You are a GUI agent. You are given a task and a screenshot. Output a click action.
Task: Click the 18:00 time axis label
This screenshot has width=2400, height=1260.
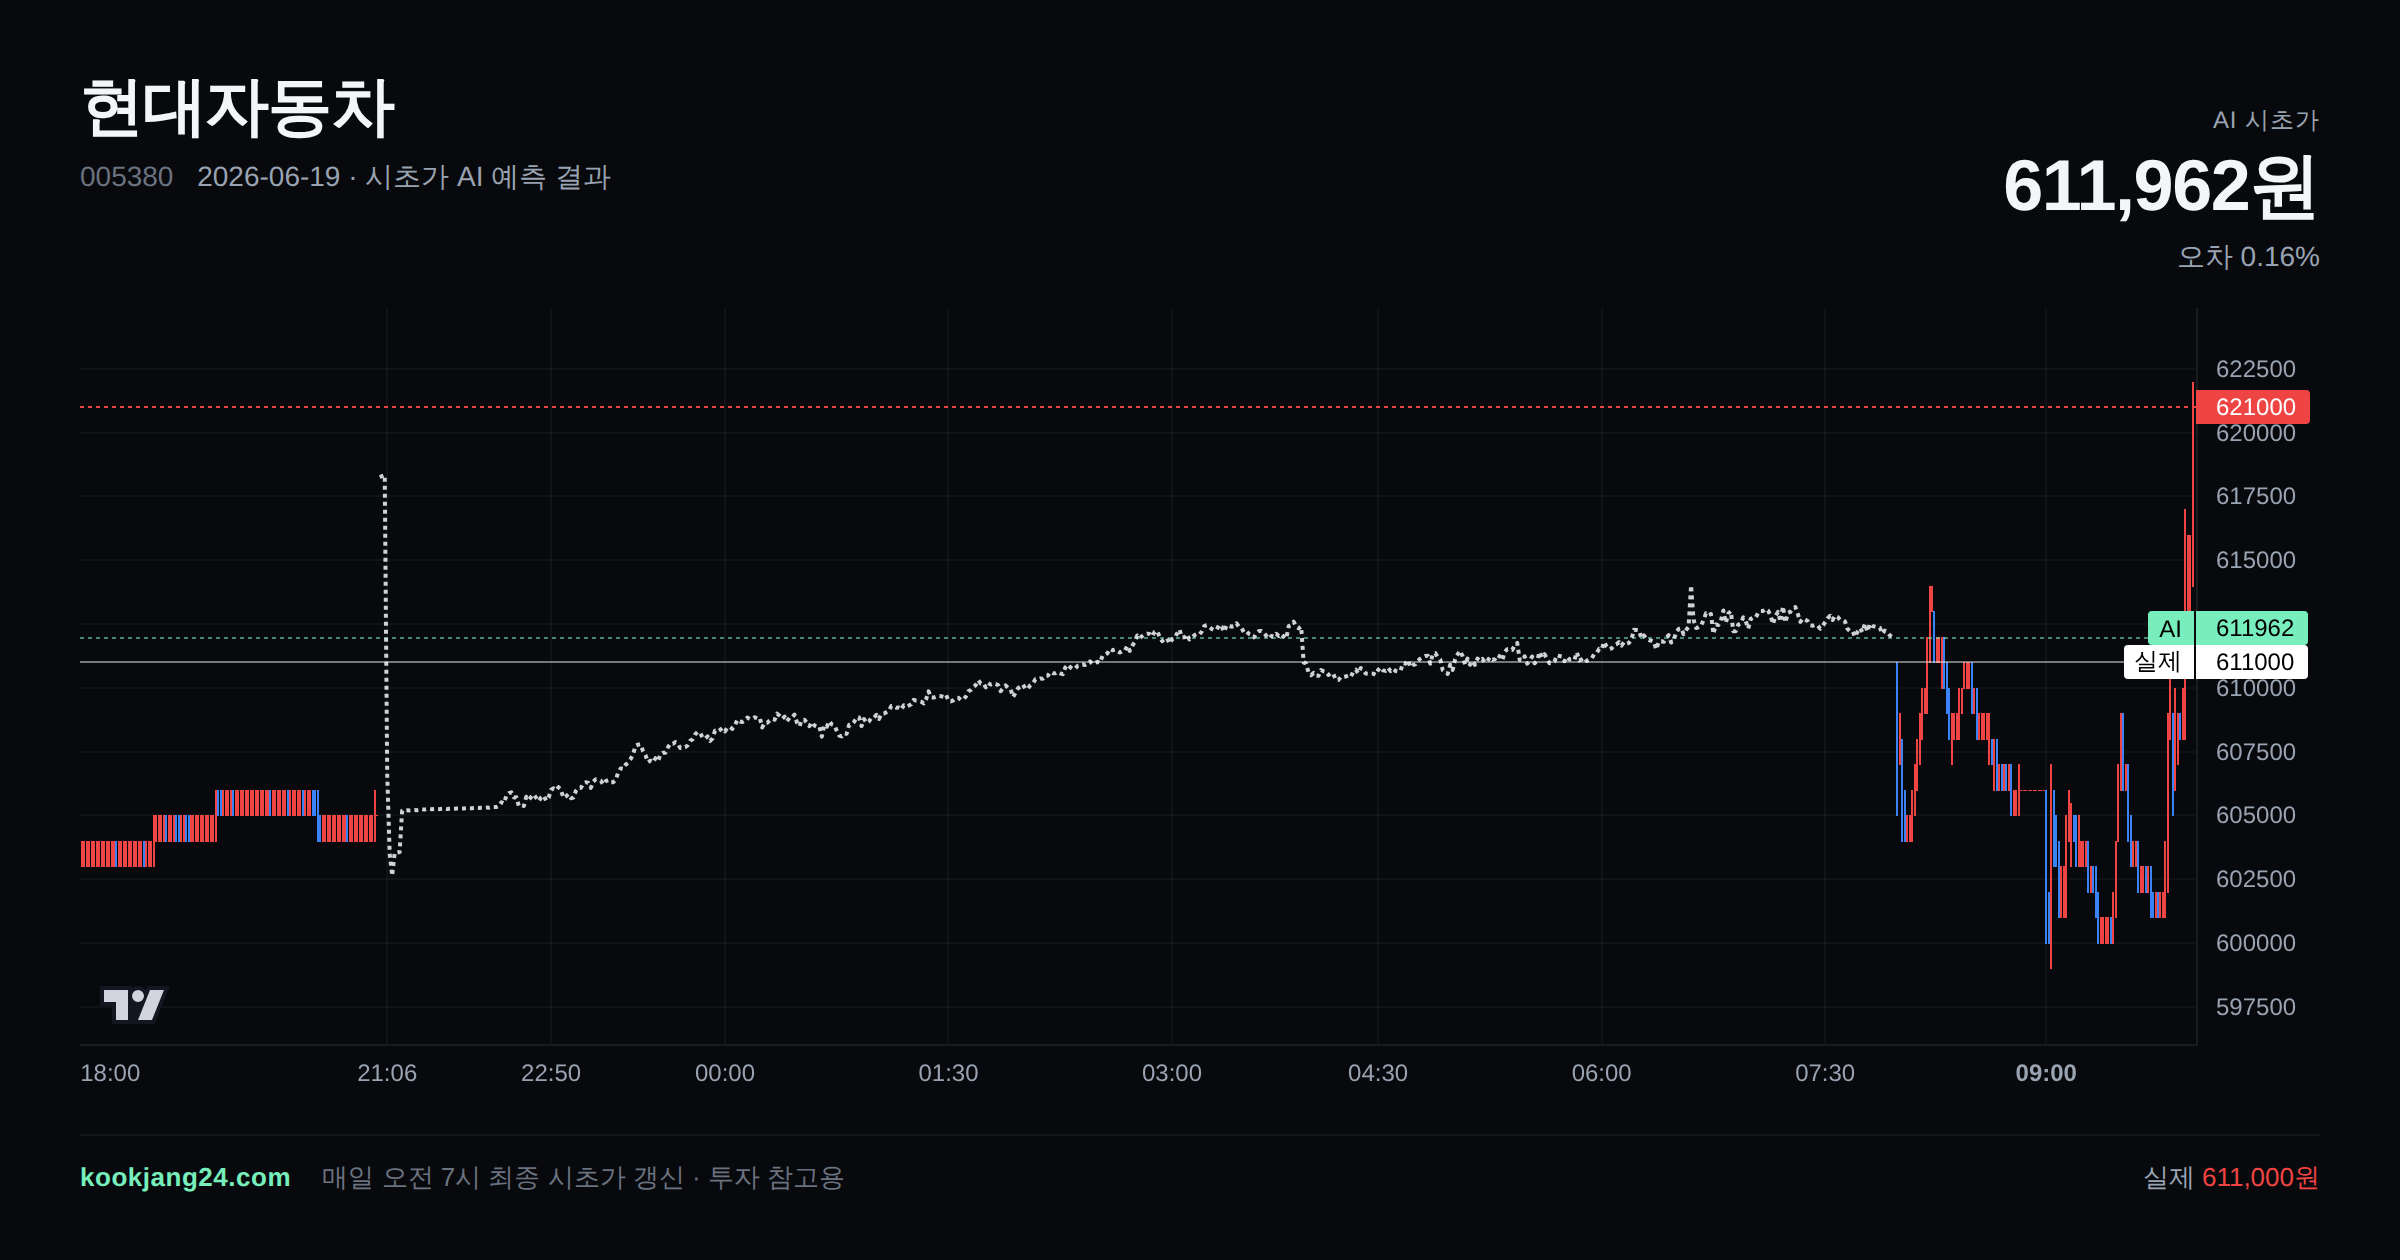click(110, 1073)
